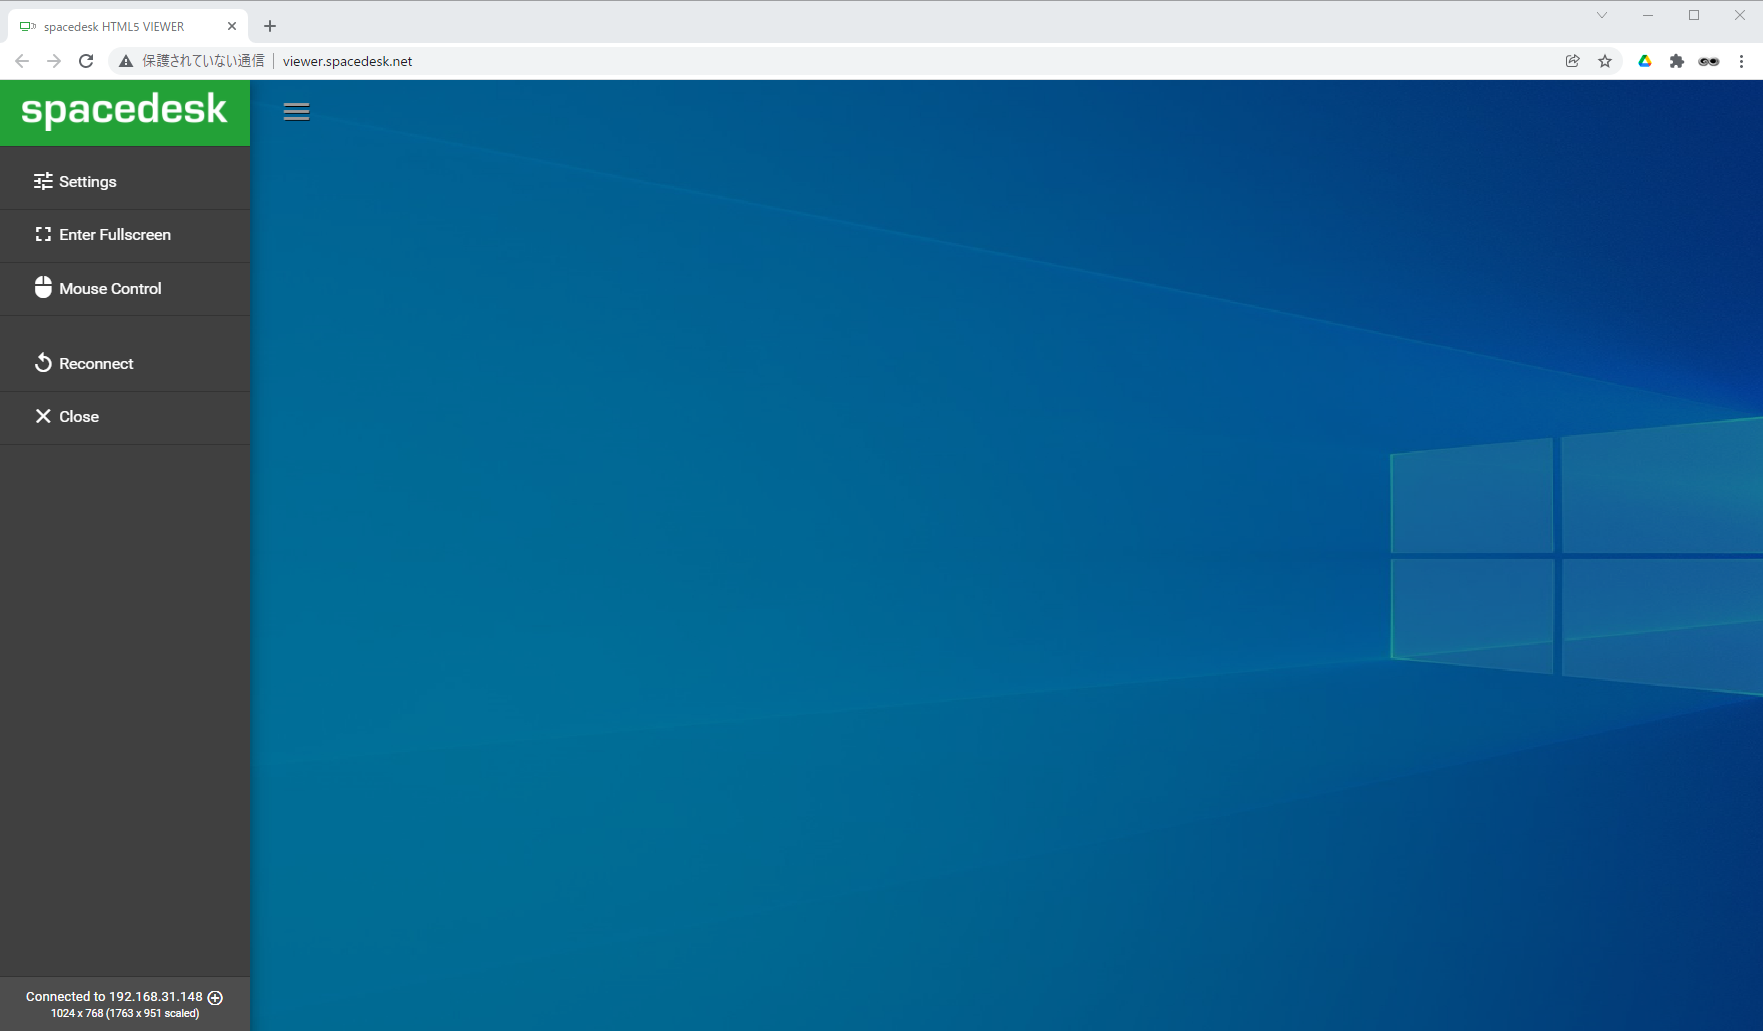Screen dimensions: 1763x1031
Task: Click the Enter Fullscreen option
Action: click(x=125, y=235)
